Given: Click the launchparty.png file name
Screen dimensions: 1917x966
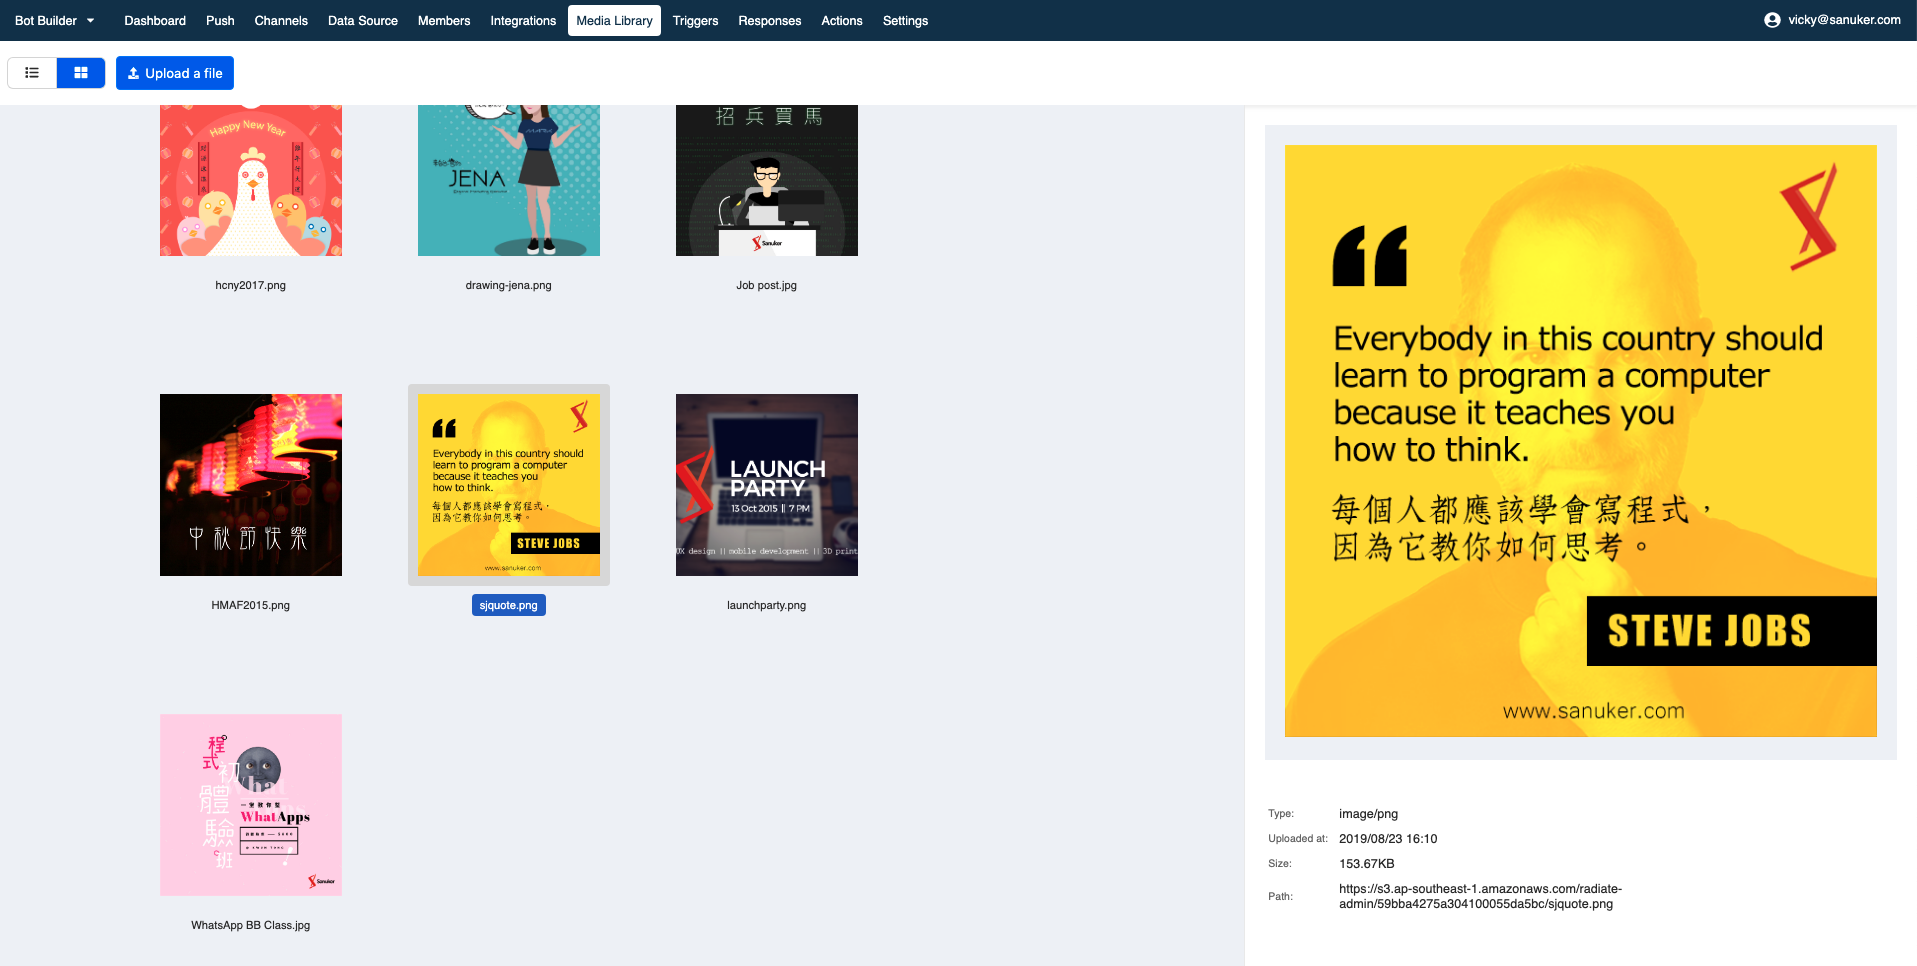Looking at the screenshot, I should tap(767, 605).
